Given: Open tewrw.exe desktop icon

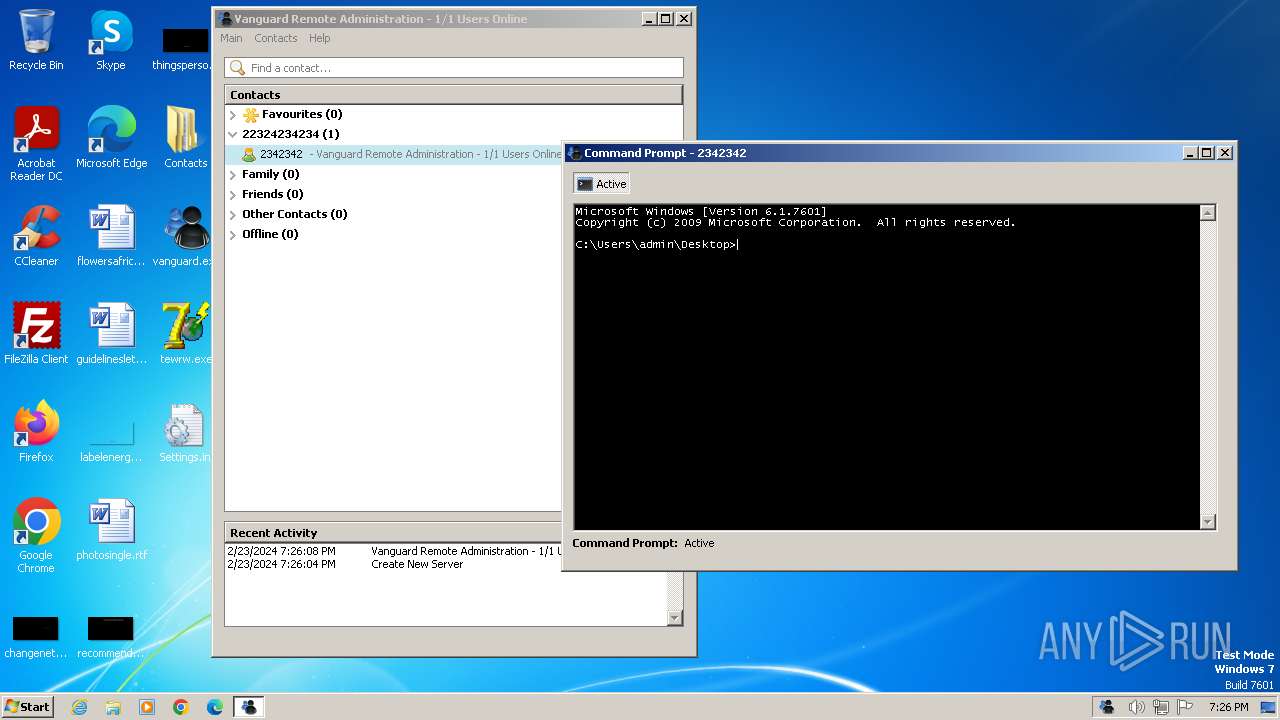Looking at the screenshot, I should (x=186, y=334).
